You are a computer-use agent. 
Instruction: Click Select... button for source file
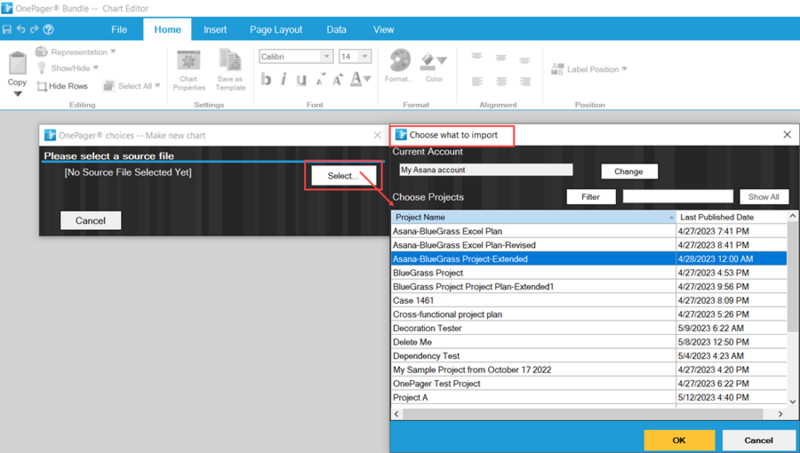343,176
